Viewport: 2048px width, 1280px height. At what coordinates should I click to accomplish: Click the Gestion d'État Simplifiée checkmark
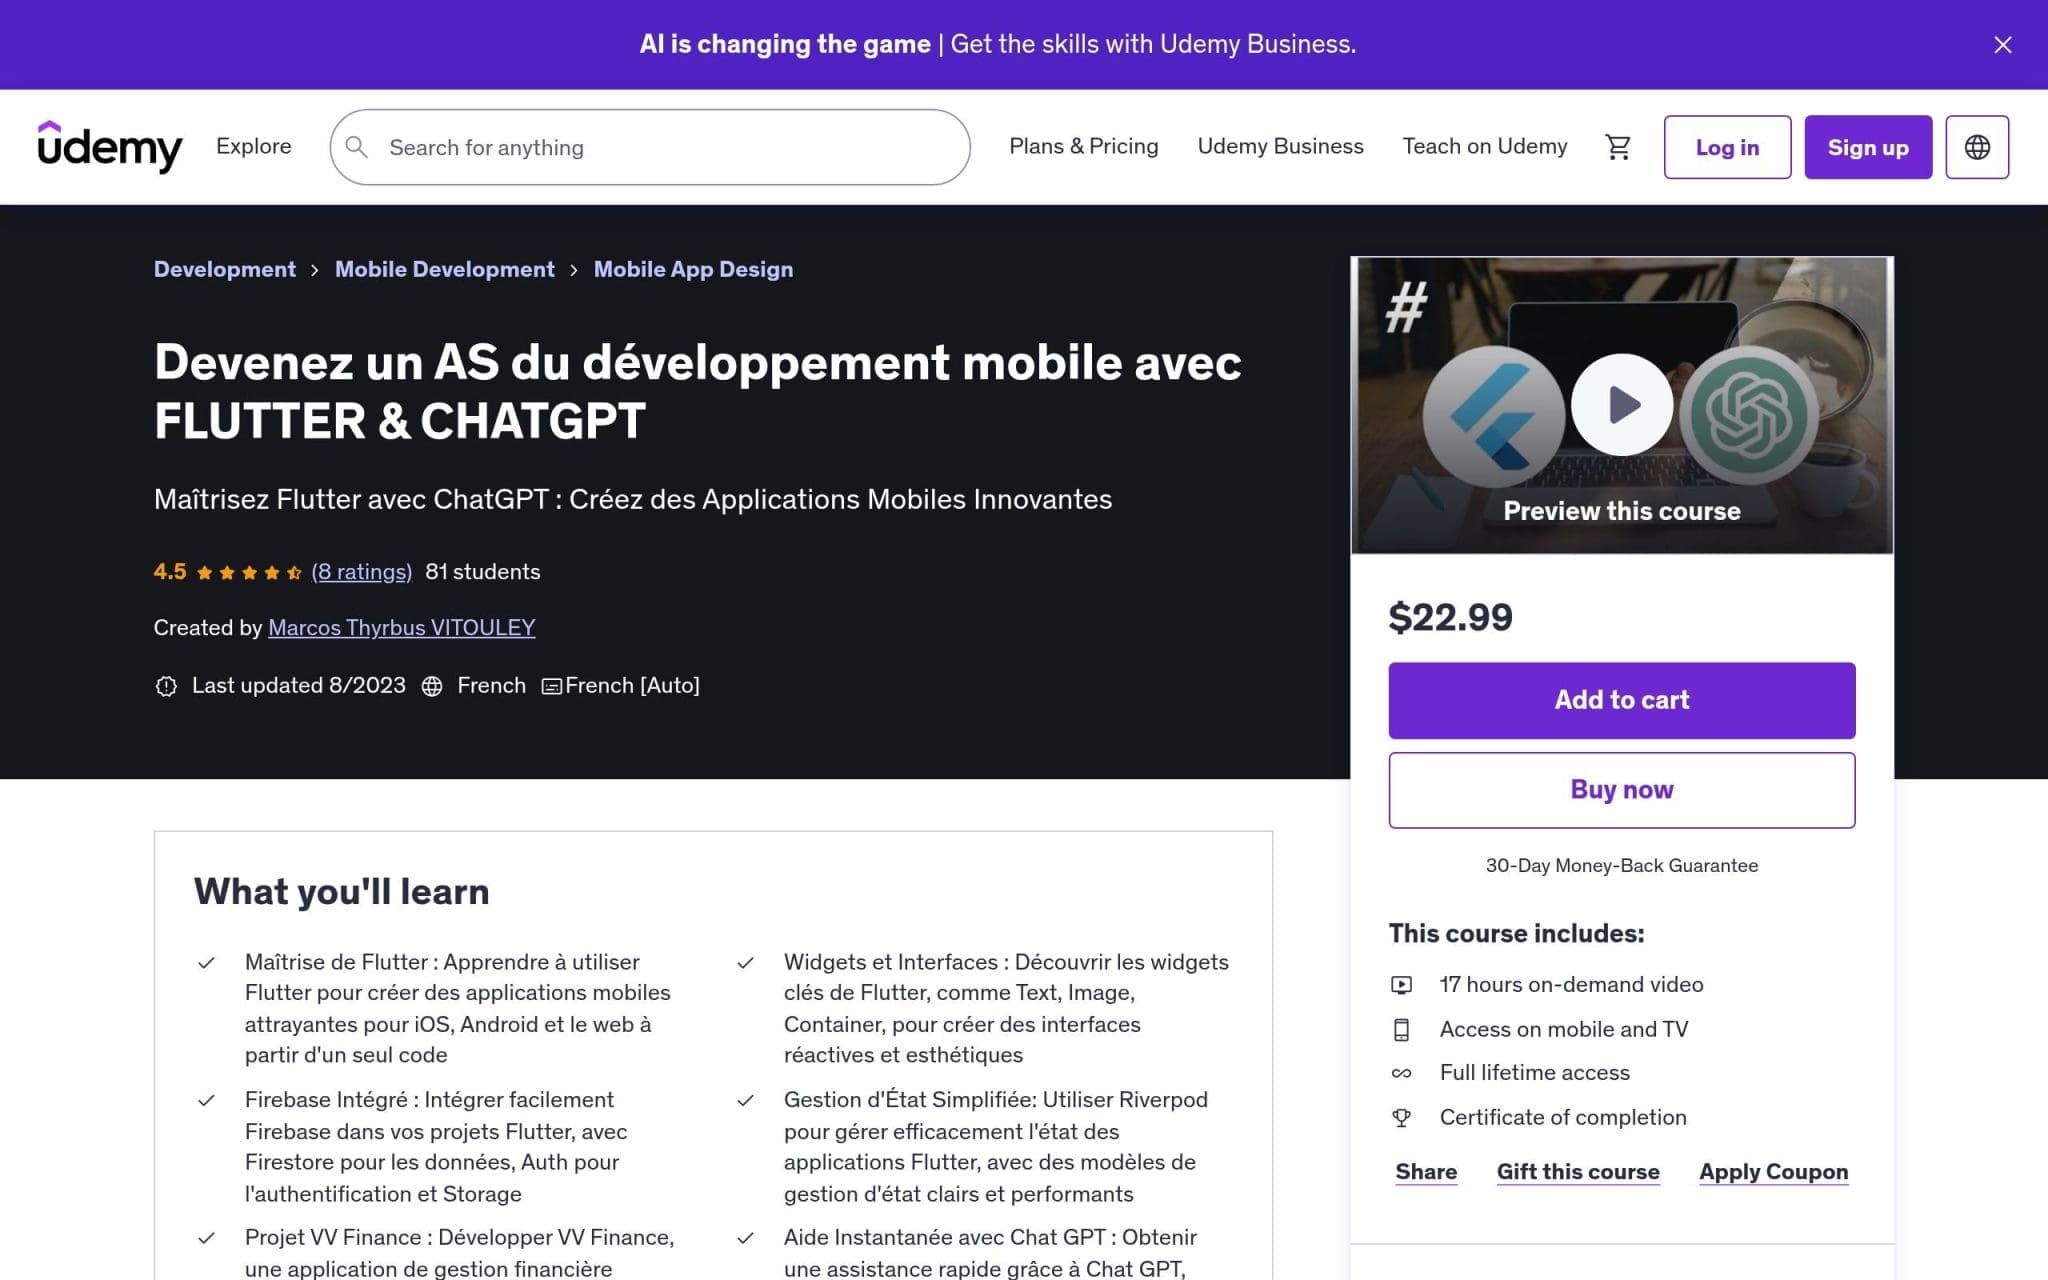click(745, 1101)
